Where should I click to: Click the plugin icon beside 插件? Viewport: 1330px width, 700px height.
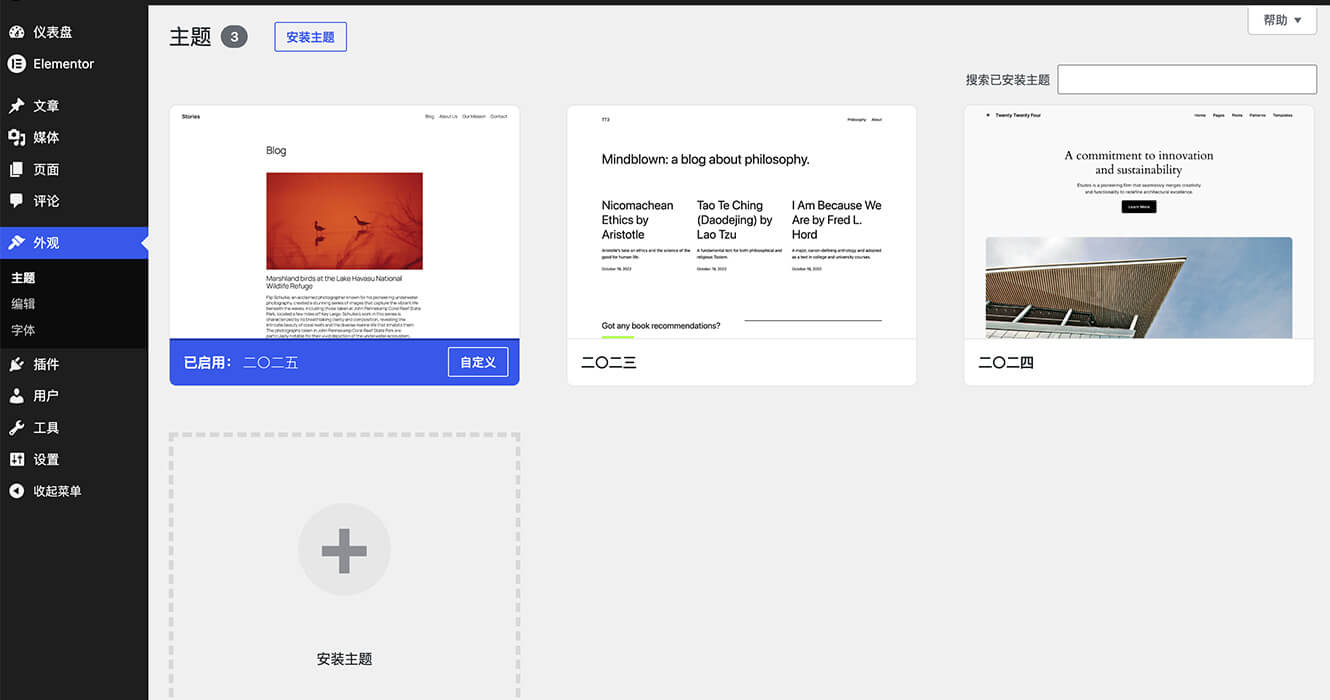click(16, 364)
